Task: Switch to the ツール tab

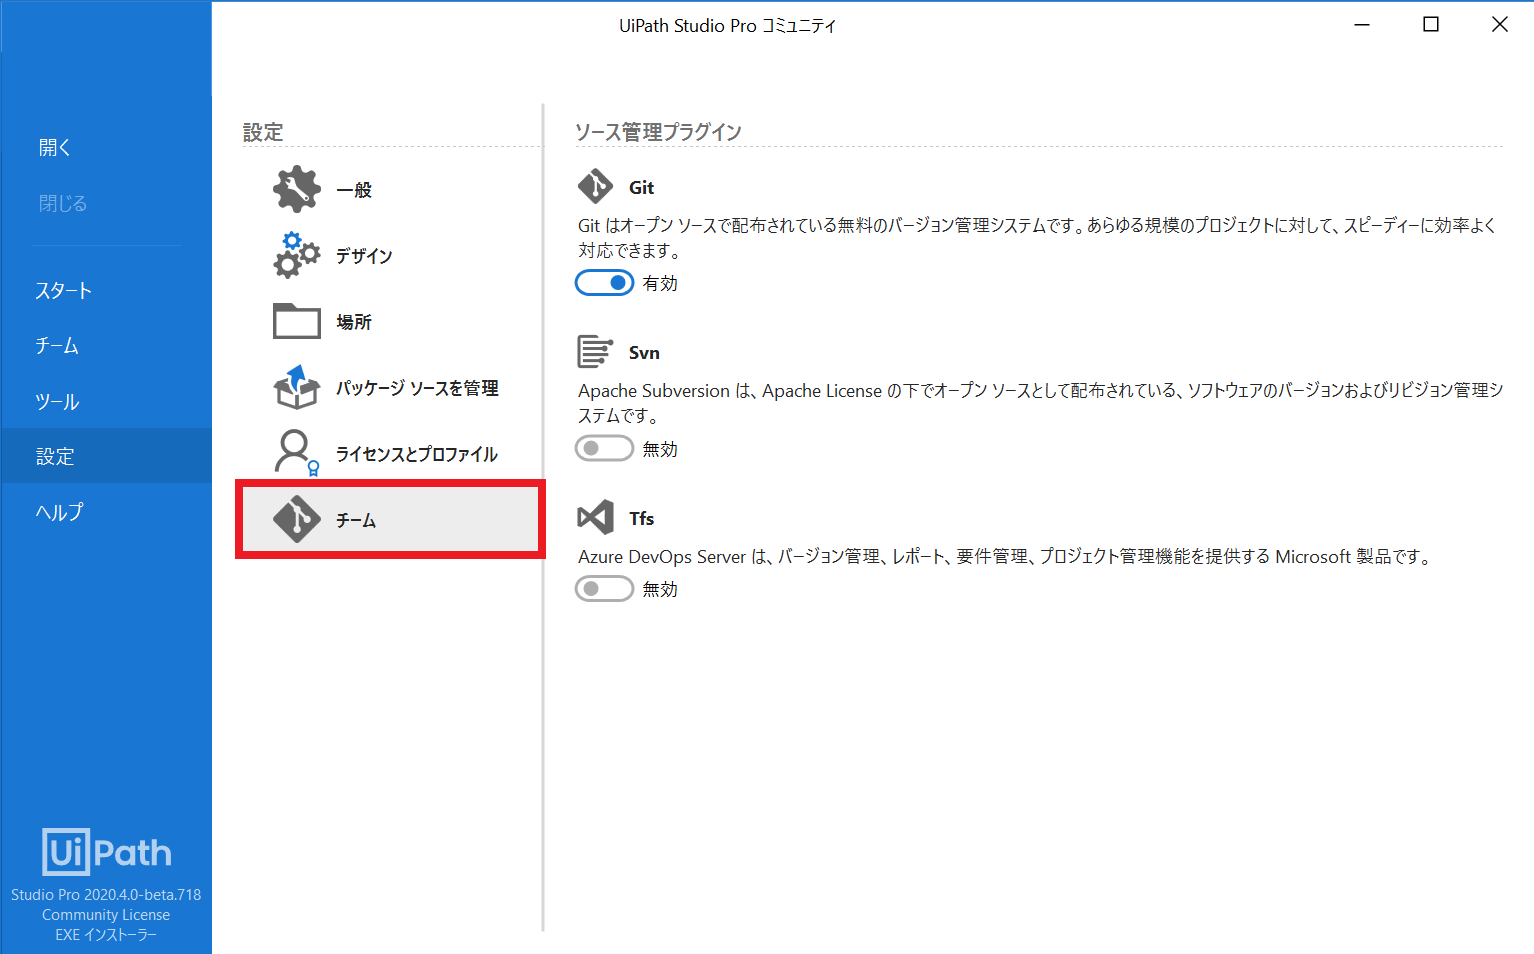Action: click(x=57, y=402)
